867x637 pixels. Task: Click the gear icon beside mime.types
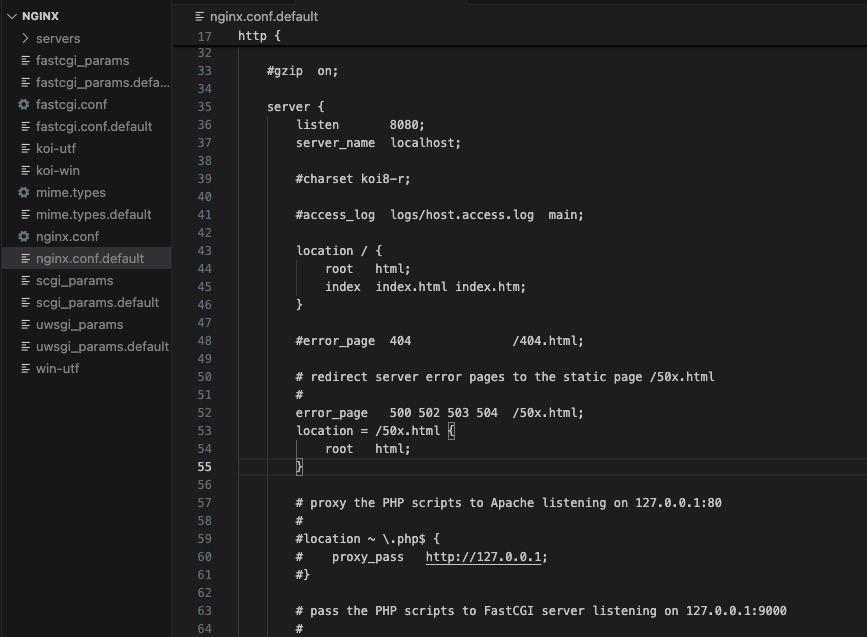click(24, 192)
